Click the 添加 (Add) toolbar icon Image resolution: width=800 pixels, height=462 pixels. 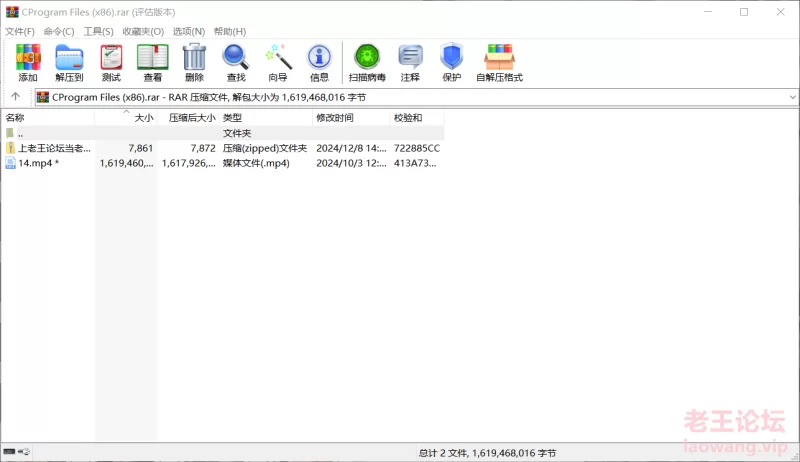click(28, 57)
